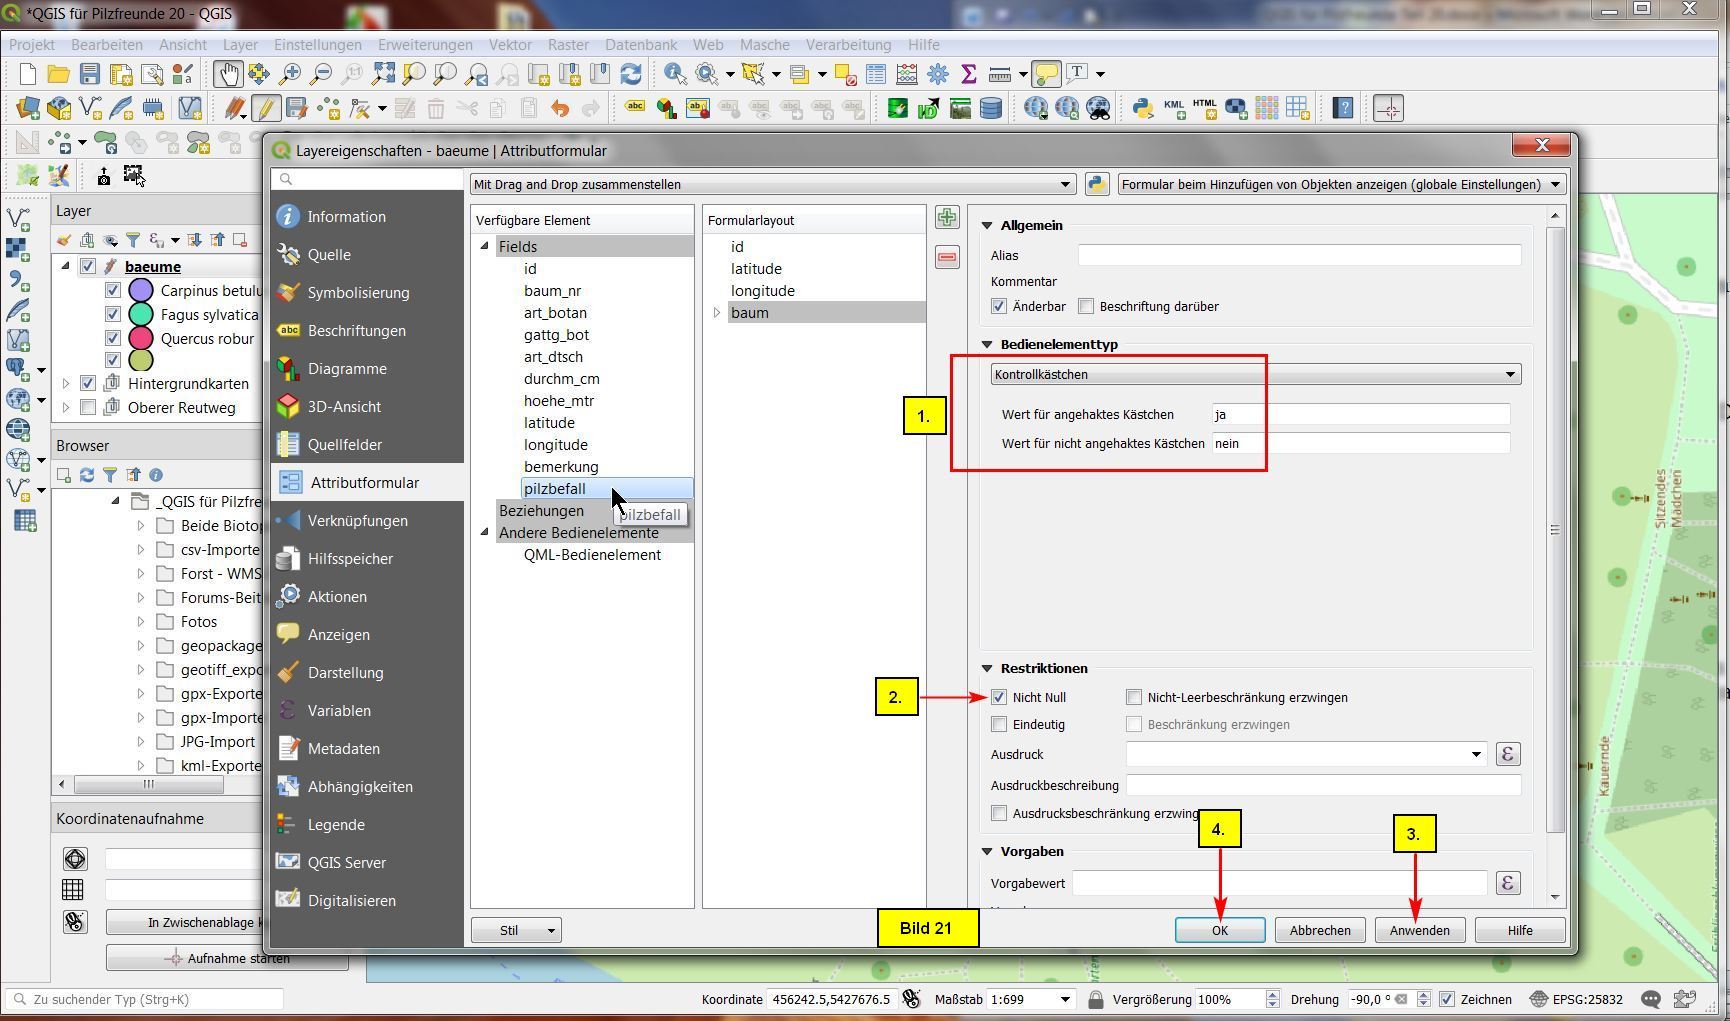
Task: Open the Kontrollkästchen widget type dropdown
Action: click(x=1255, y=375)
